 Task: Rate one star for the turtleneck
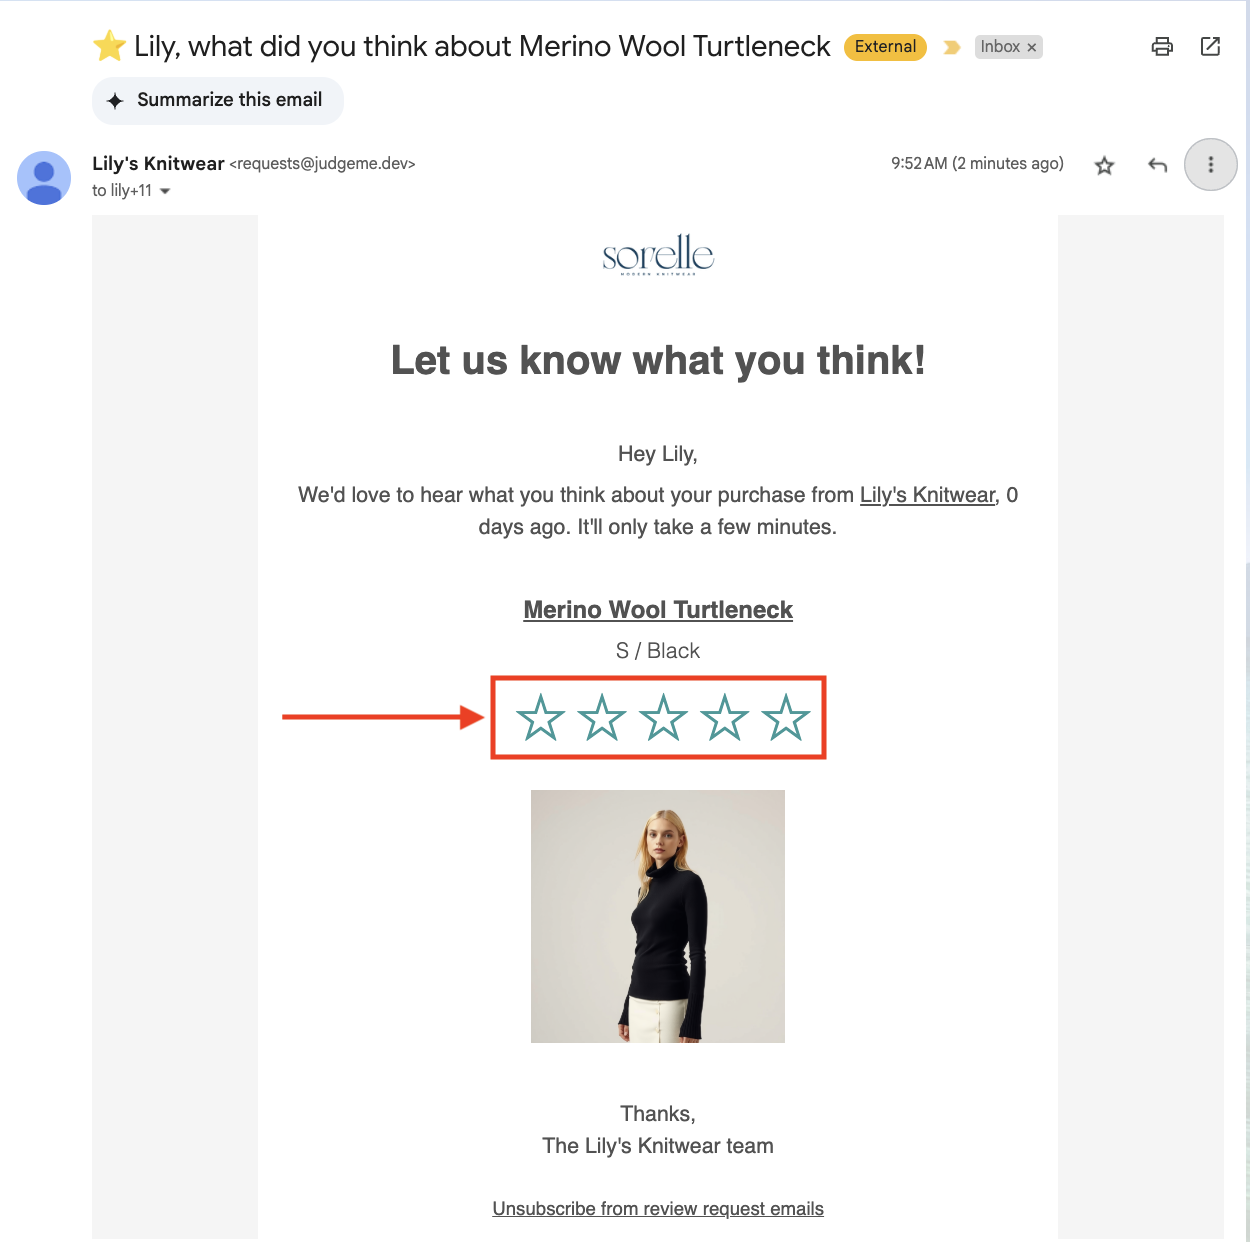[541, 718]
